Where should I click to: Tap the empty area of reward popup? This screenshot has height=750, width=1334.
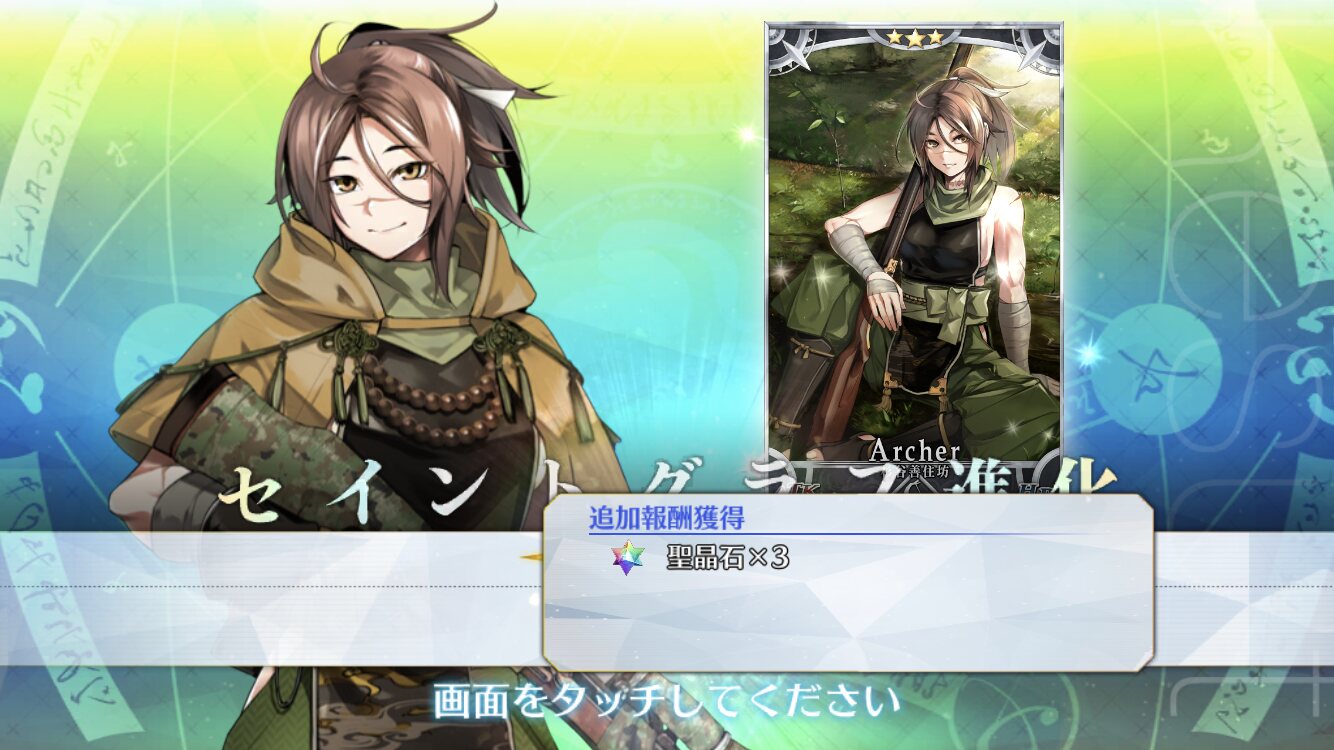coord(848,620)
